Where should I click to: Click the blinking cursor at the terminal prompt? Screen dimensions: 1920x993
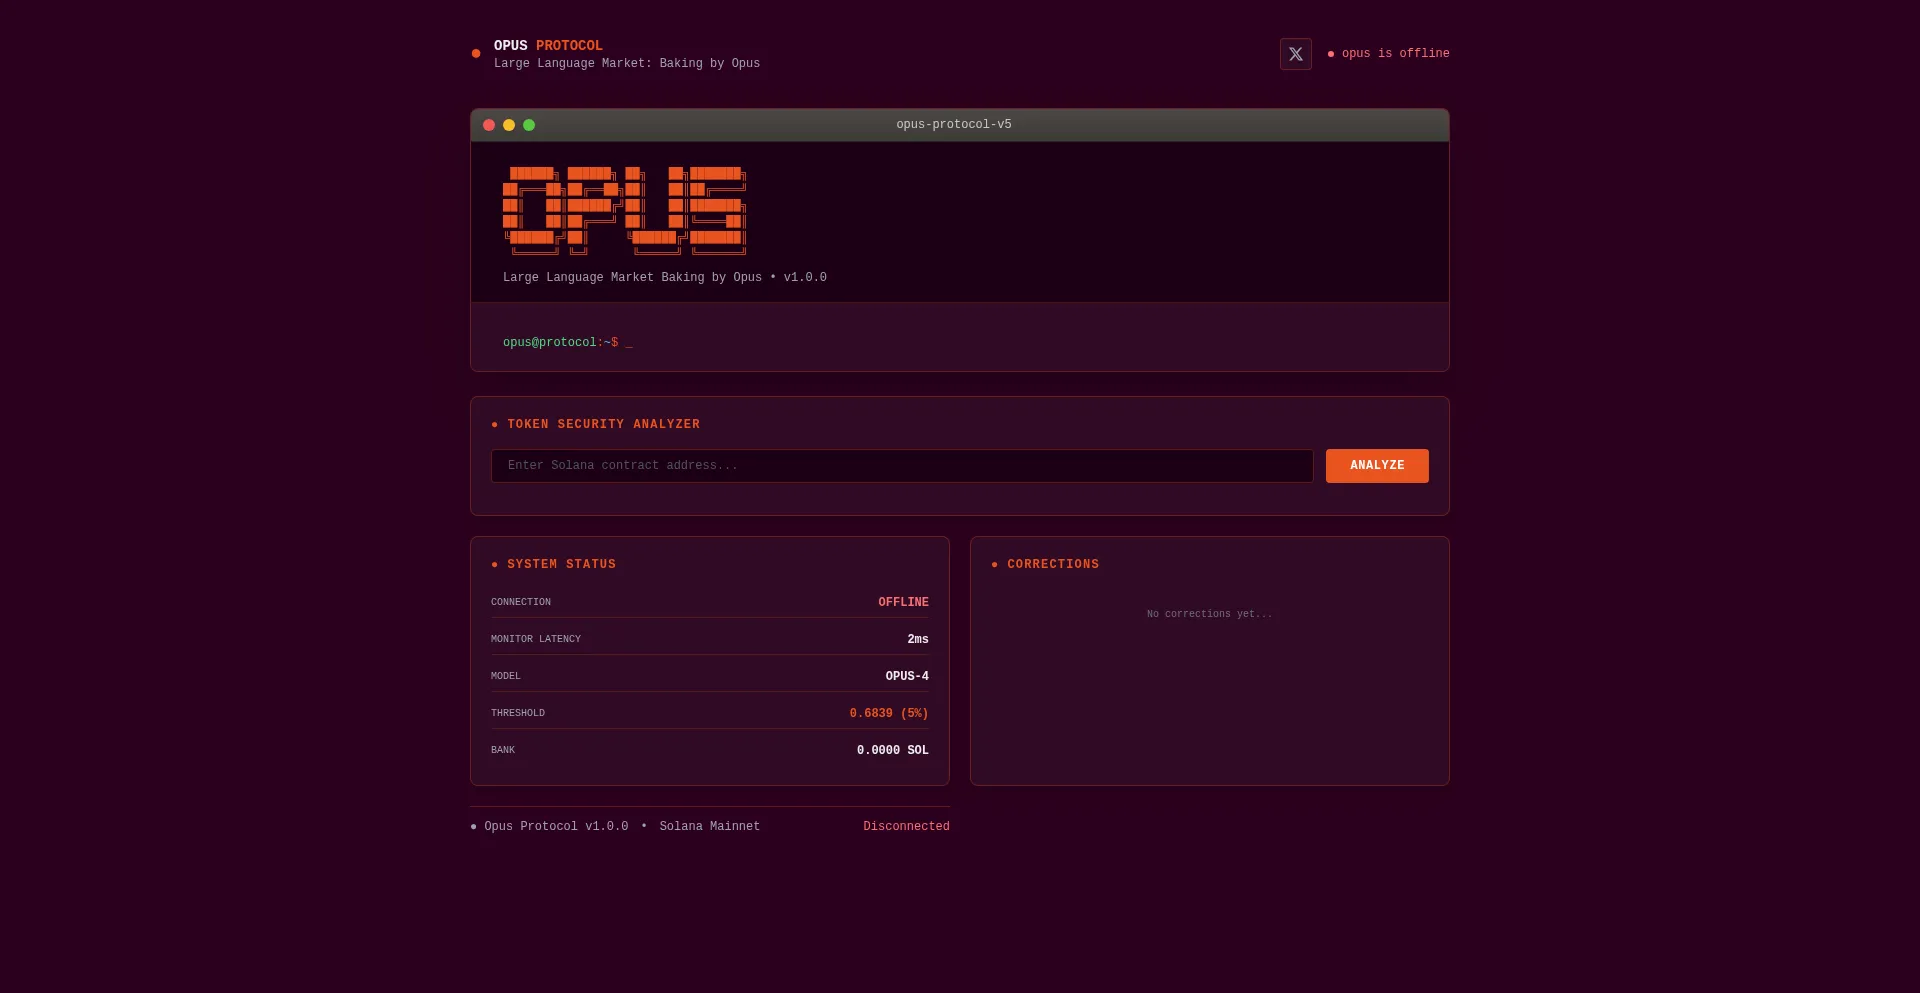629,342
